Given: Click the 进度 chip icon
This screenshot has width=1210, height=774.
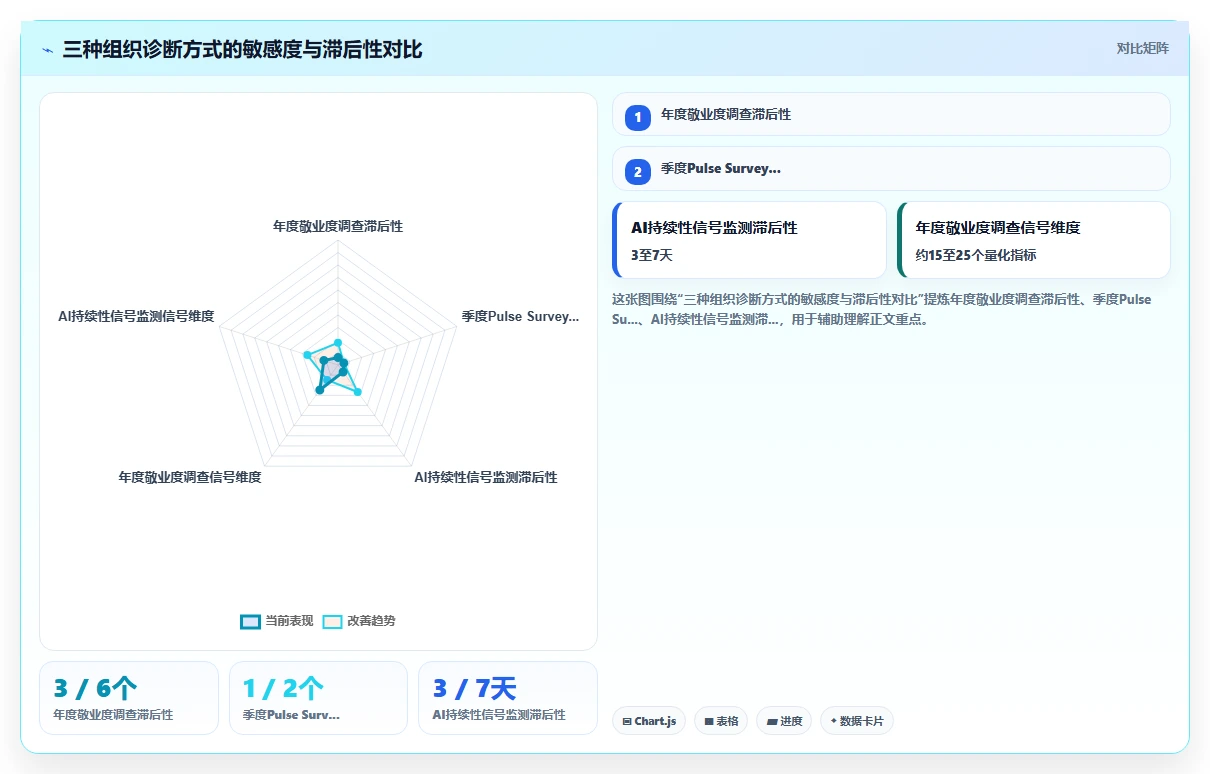Looking at the screenshot, I should [x=772, y=721].
